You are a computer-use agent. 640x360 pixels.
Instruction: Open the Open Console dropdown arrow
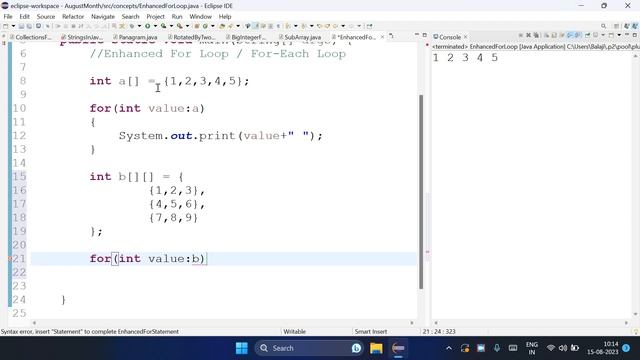pyautogui.click(x=619, y=36)
